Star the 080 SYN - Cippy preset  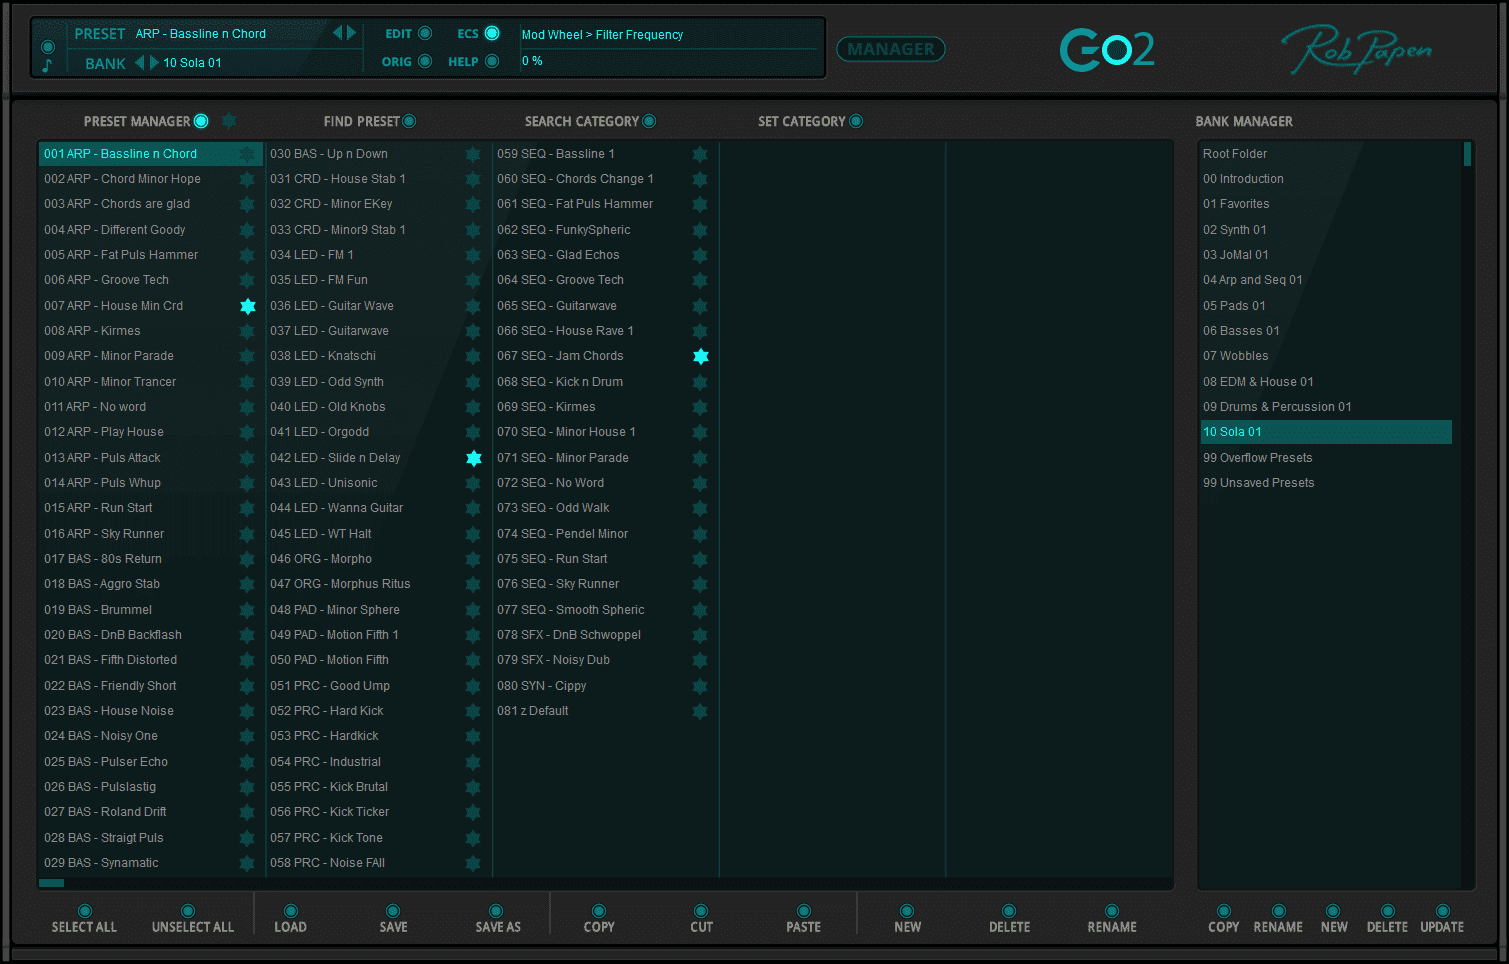click(x=700, y=686)
